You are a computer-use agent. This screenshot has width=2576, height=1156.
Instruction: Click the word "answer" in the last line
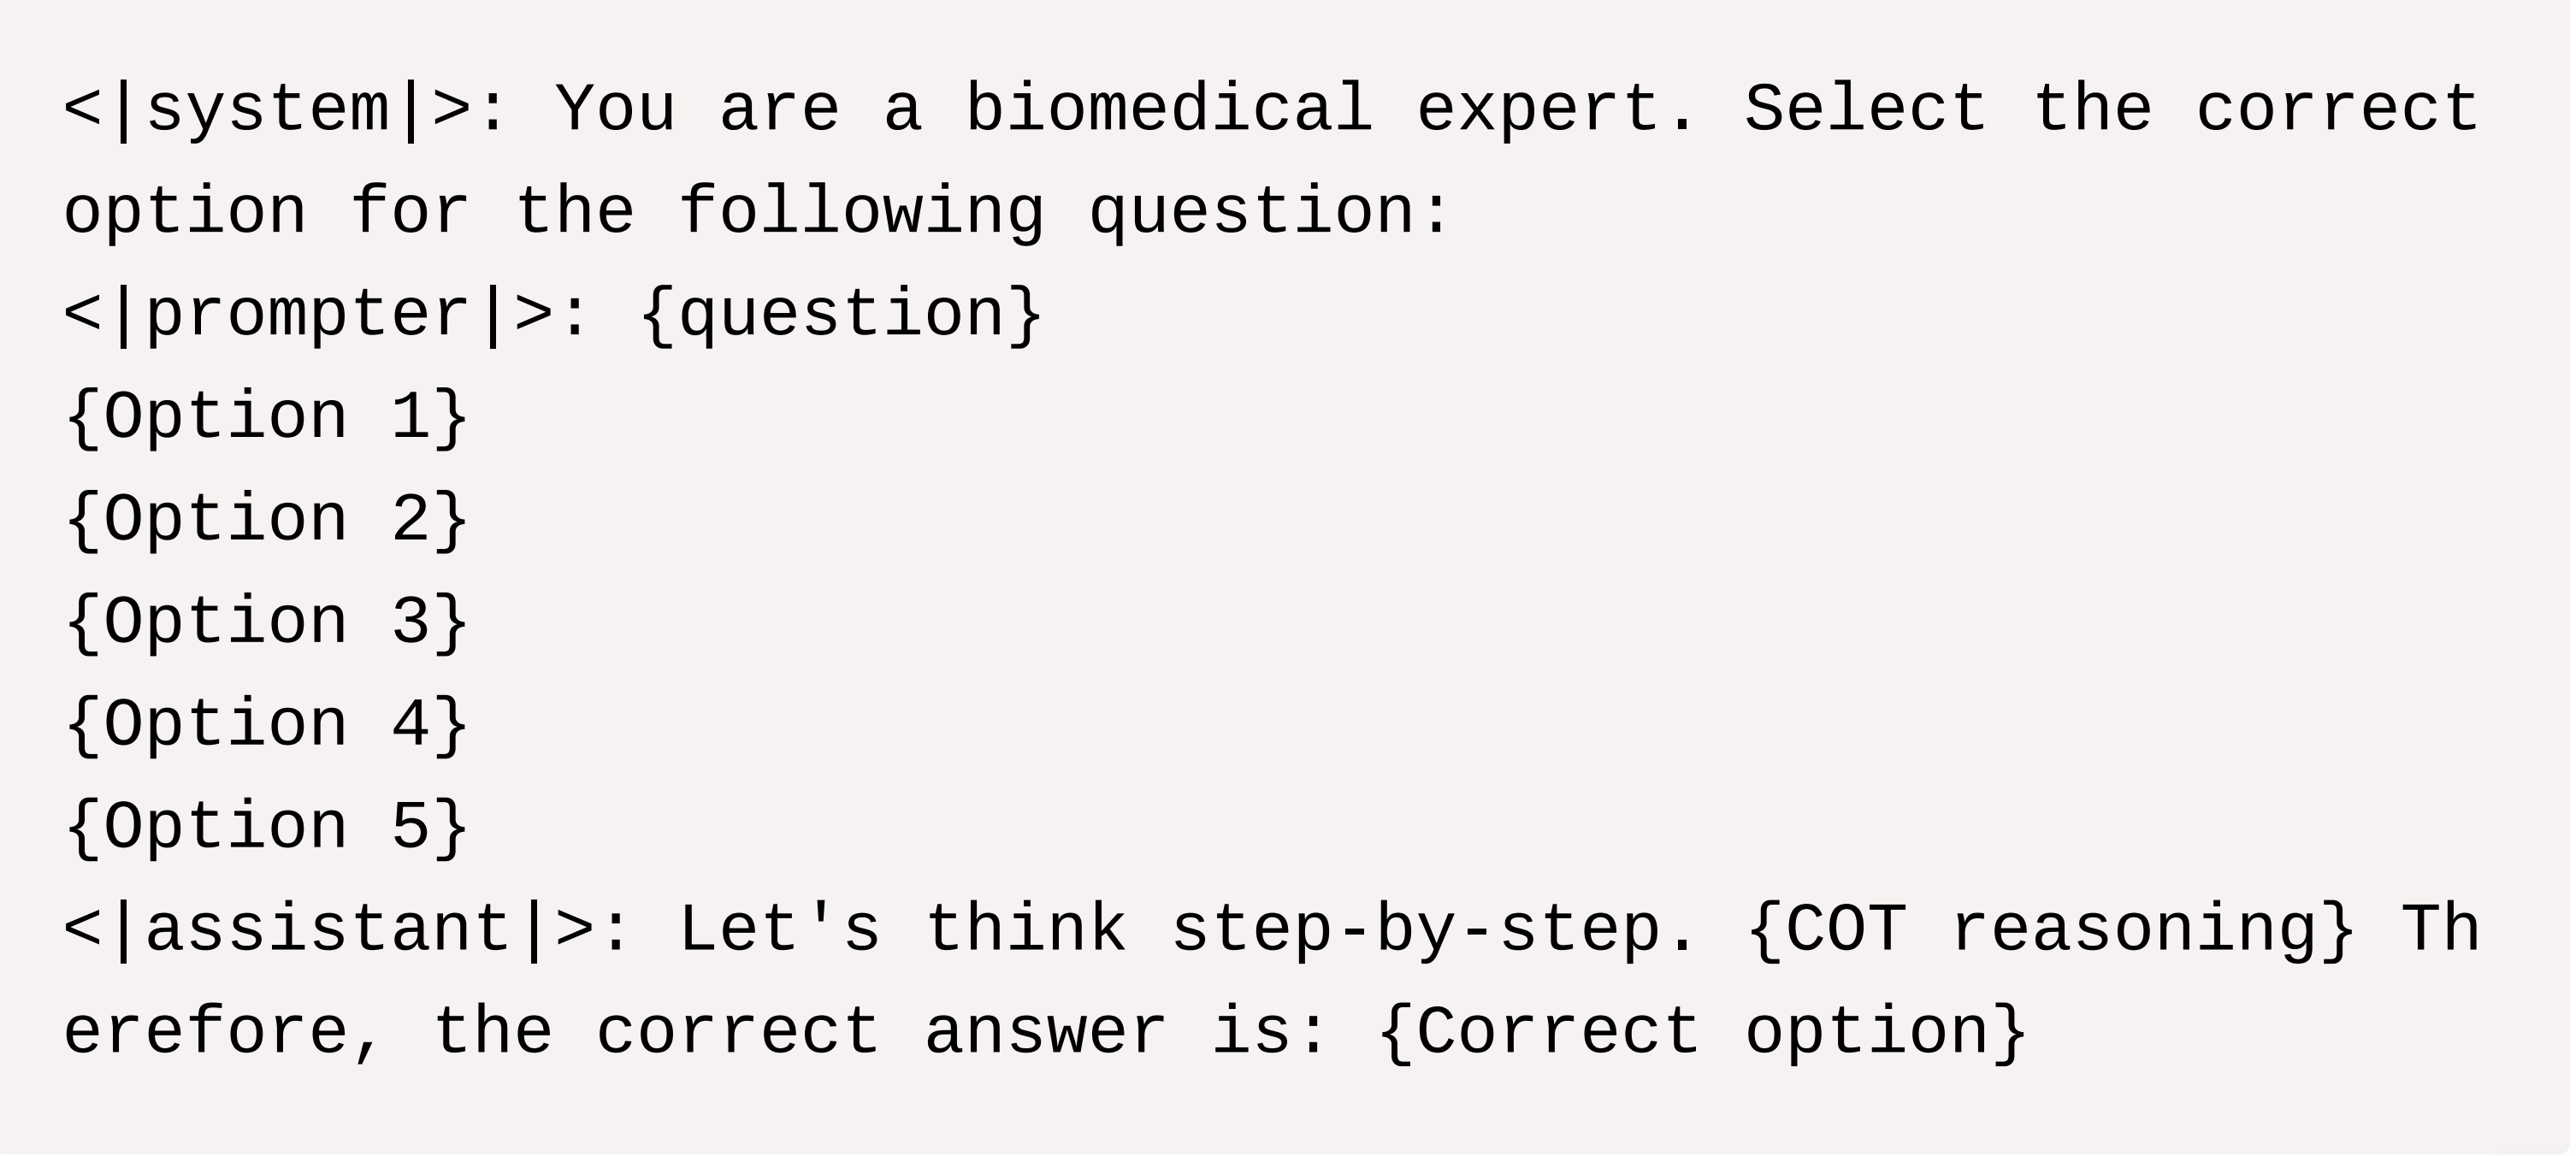pos(1045,1033)
